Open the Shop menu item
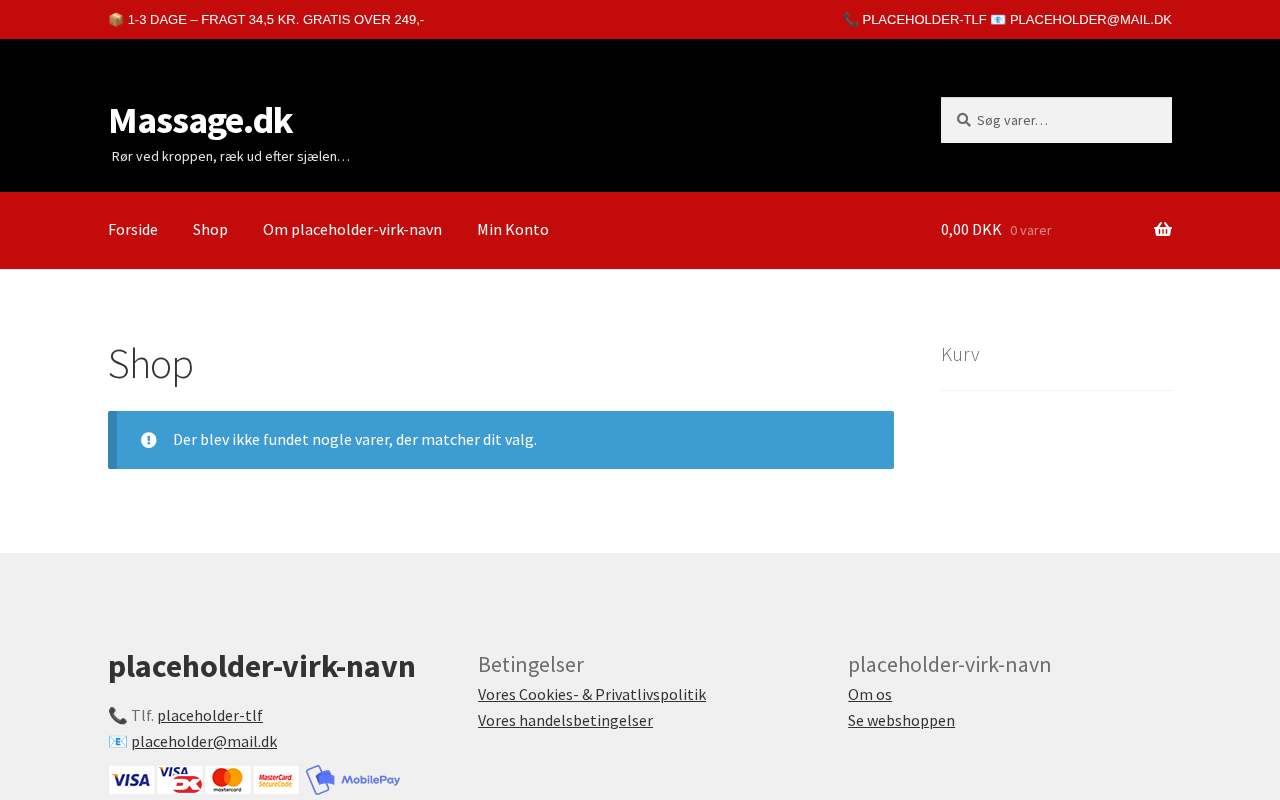 (x=210, y=230)
